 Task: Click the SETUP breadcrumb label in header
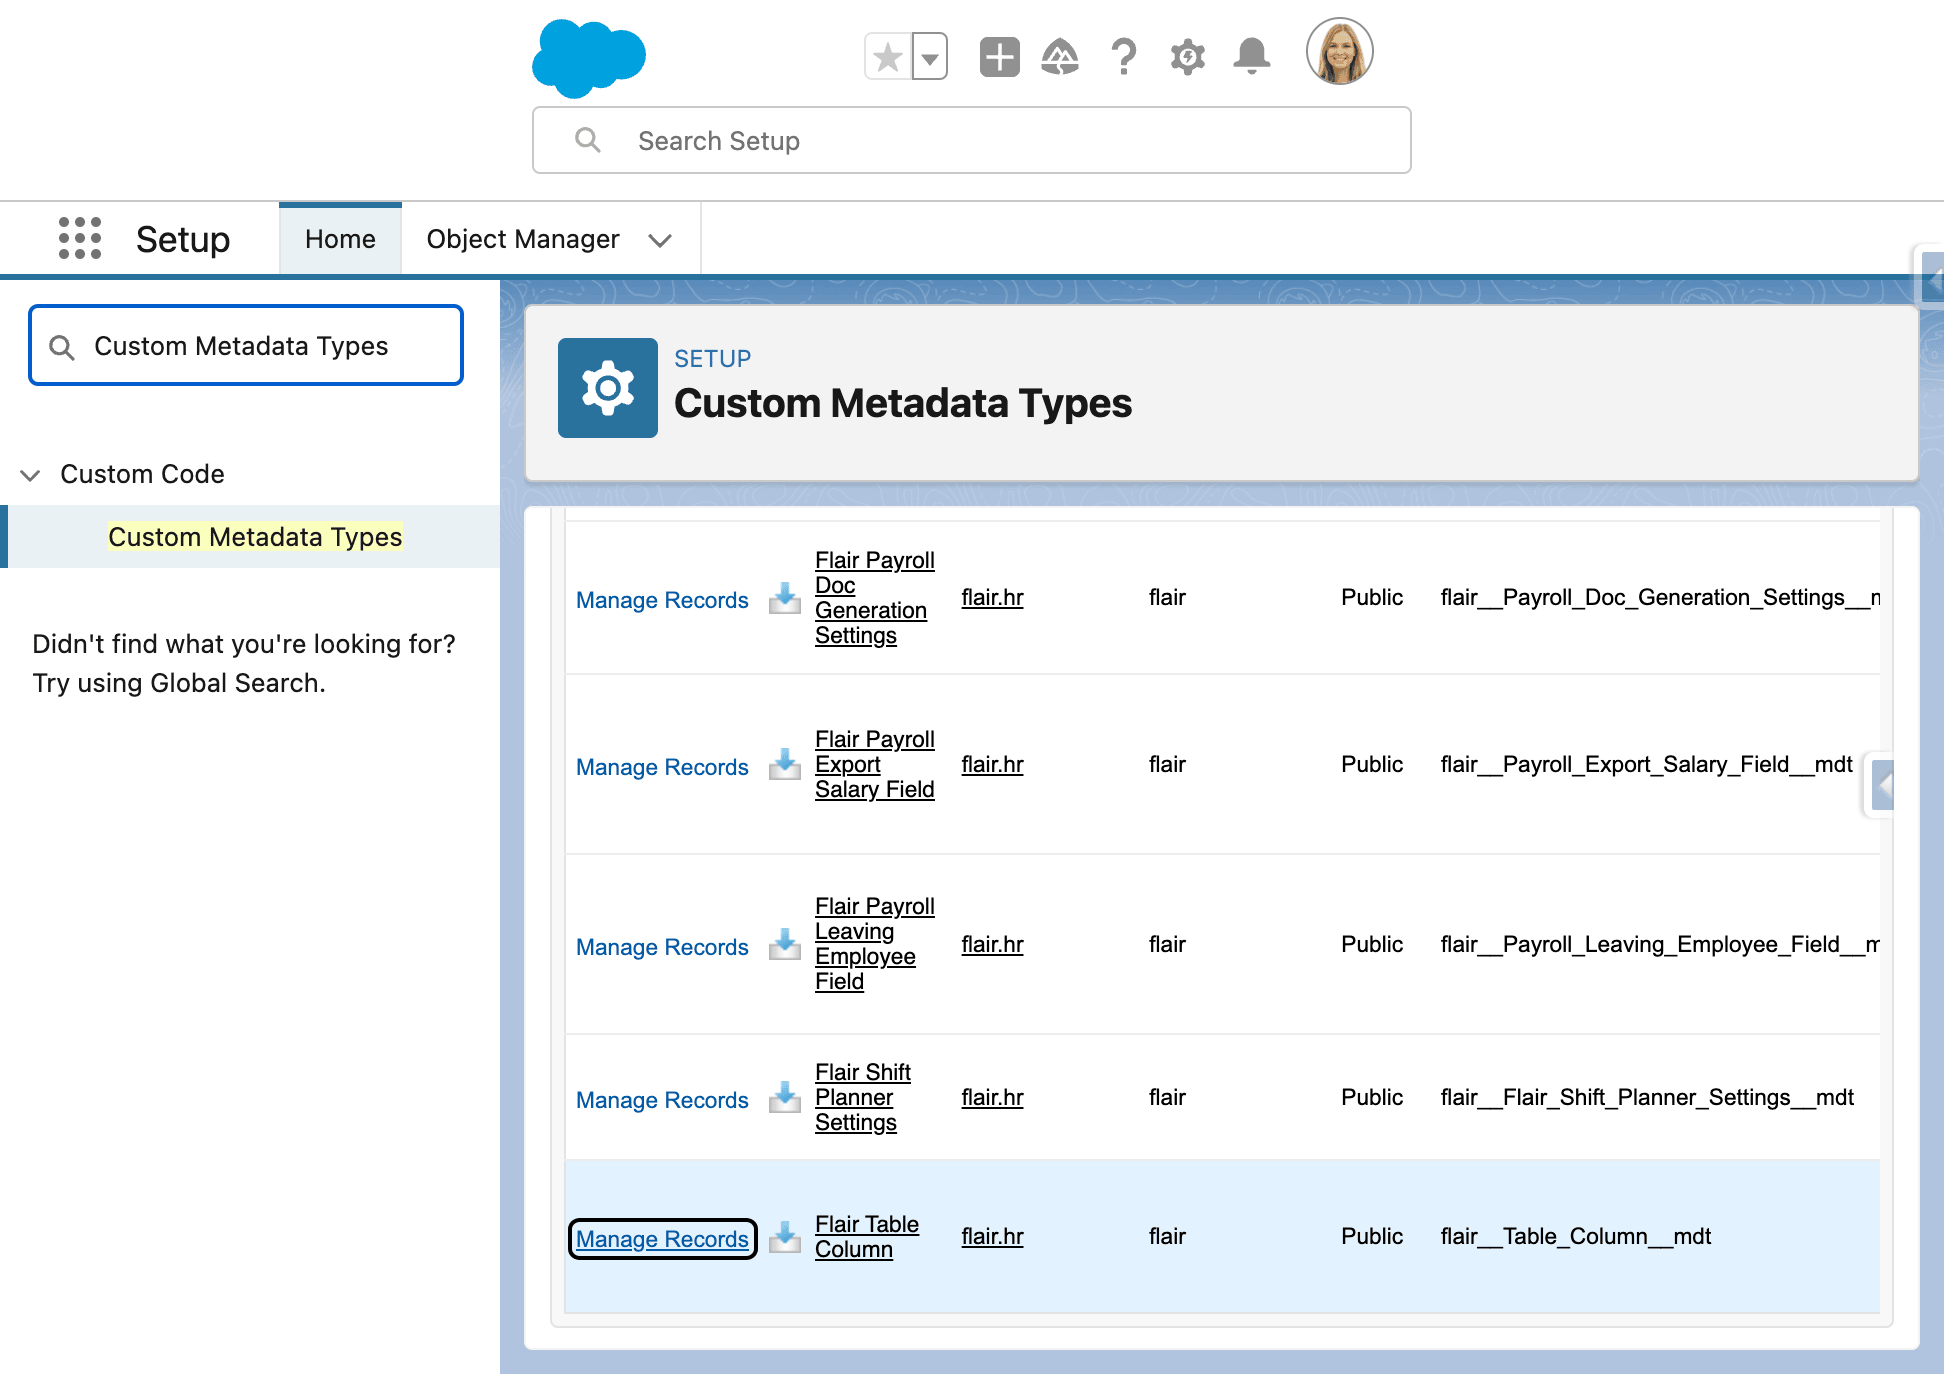(x=712, y=358)
